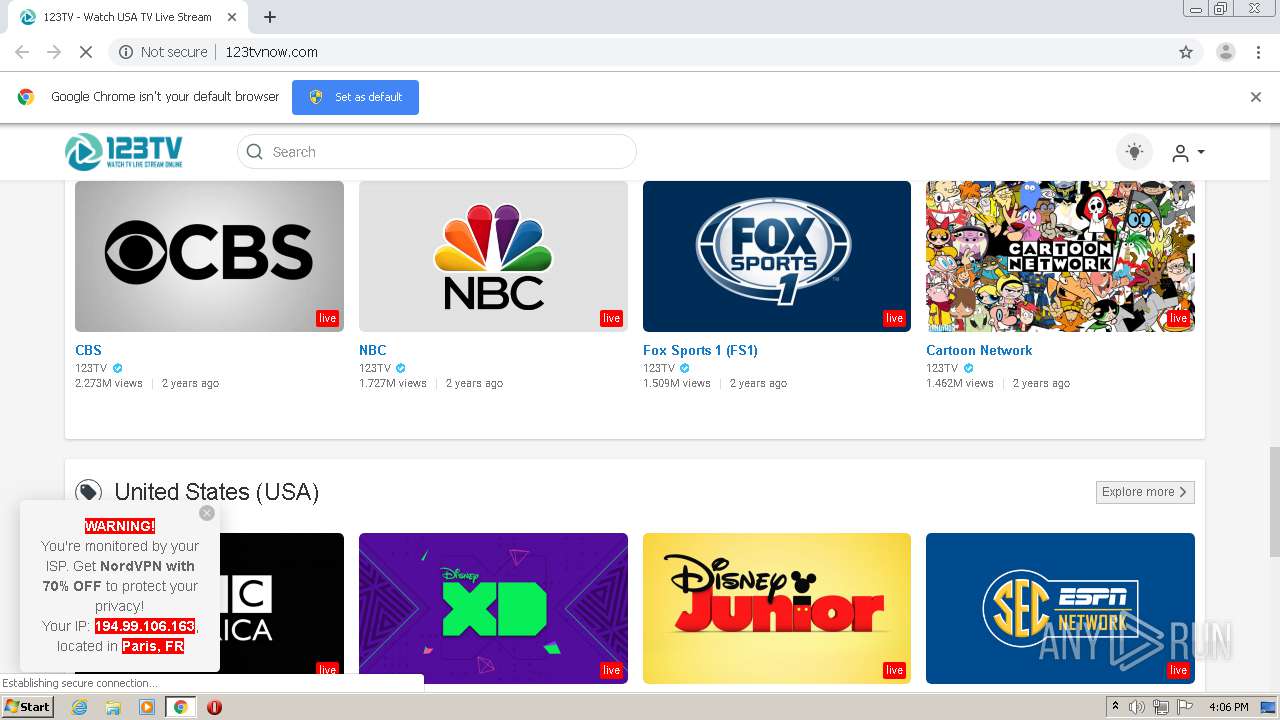Click the Cartoon Network title link

[x=979, y=350]
